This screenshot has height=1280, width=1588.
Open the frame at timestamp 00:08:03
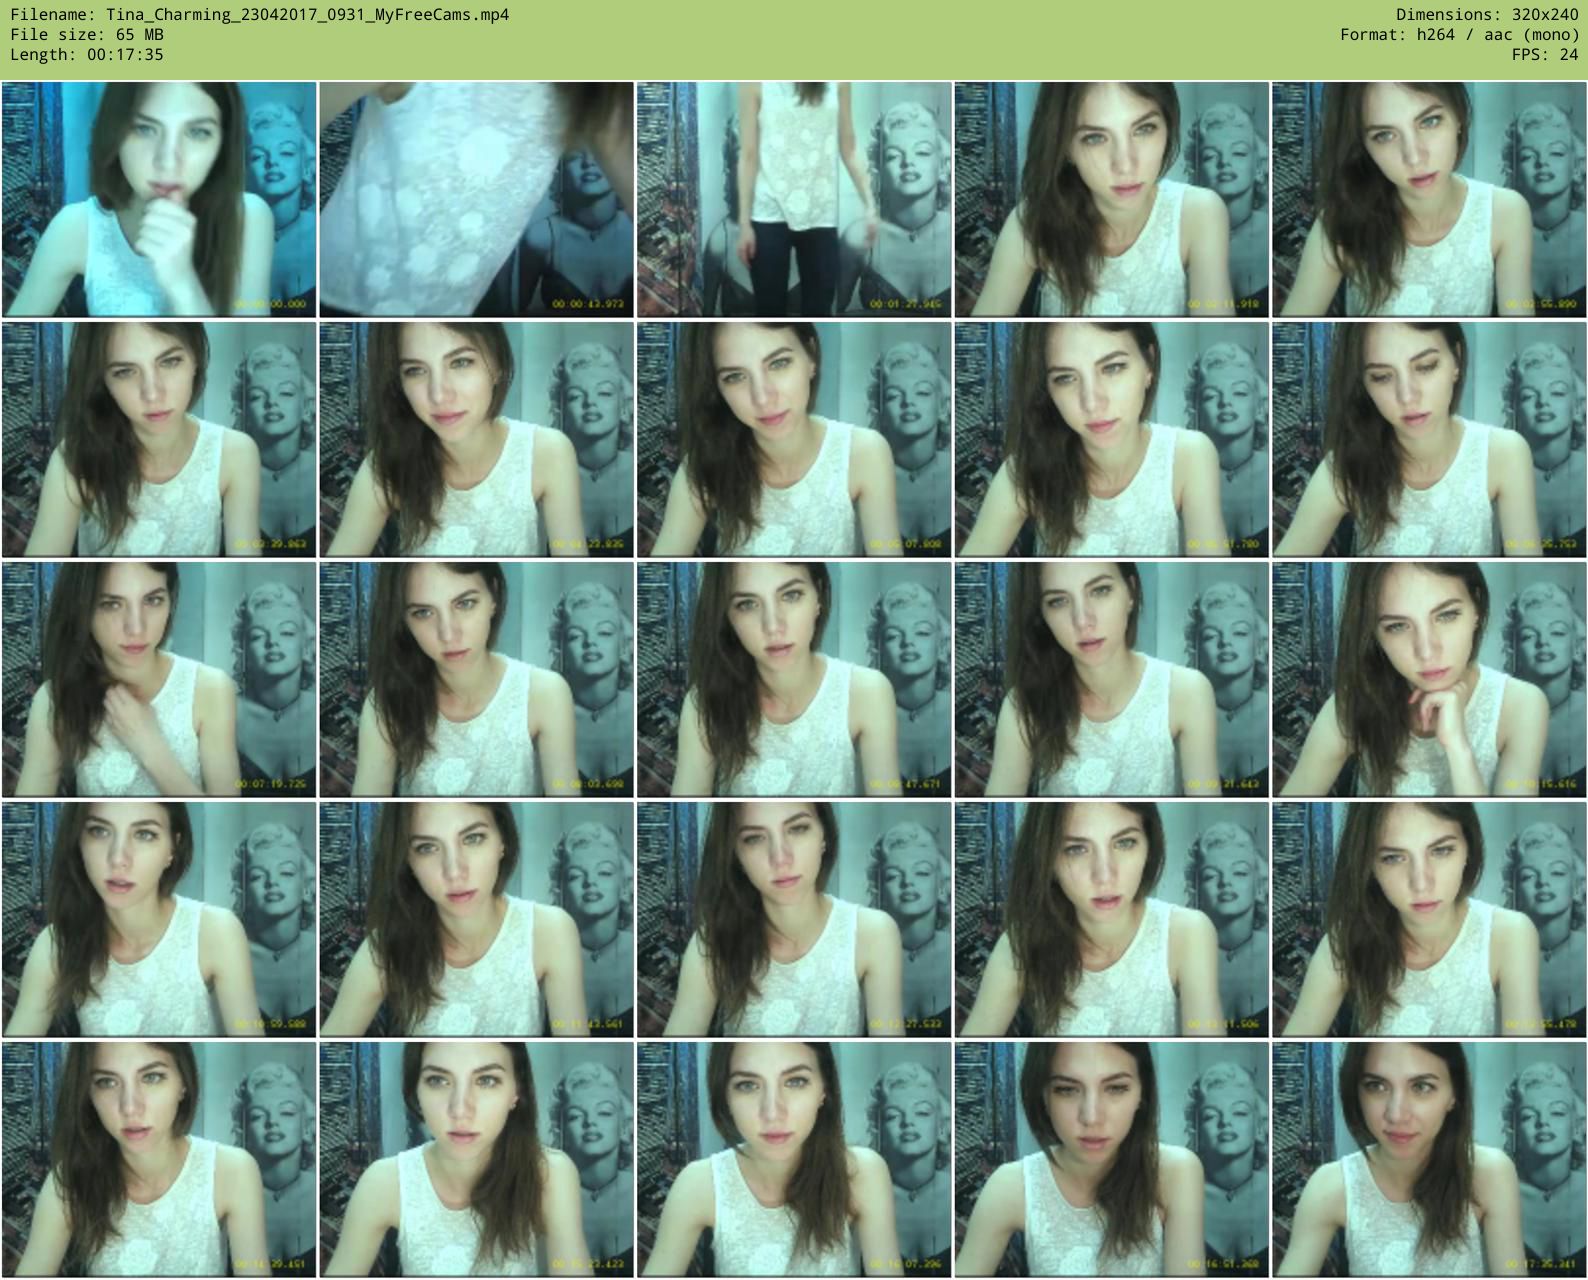(476, 679)
